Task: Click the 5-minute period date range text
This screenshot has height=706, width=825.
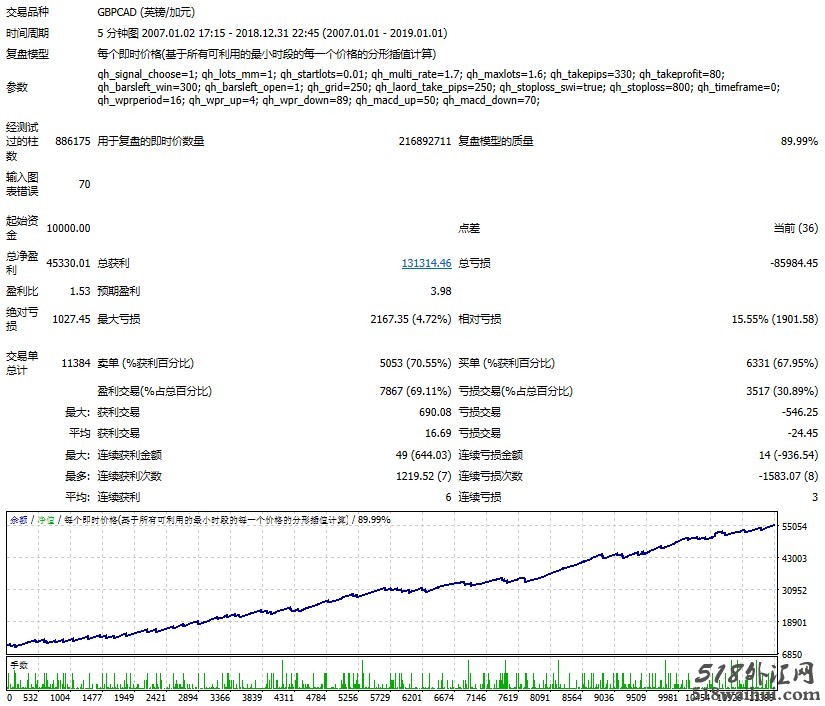Action: [x=272, y=33]
